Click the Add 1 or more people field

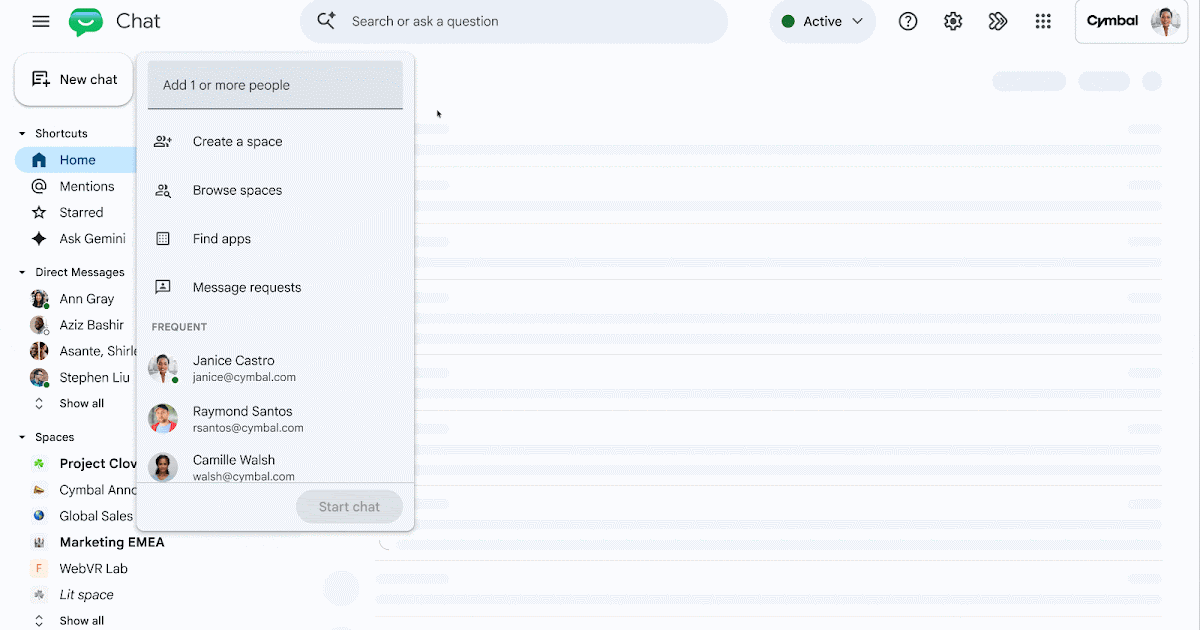275,85
